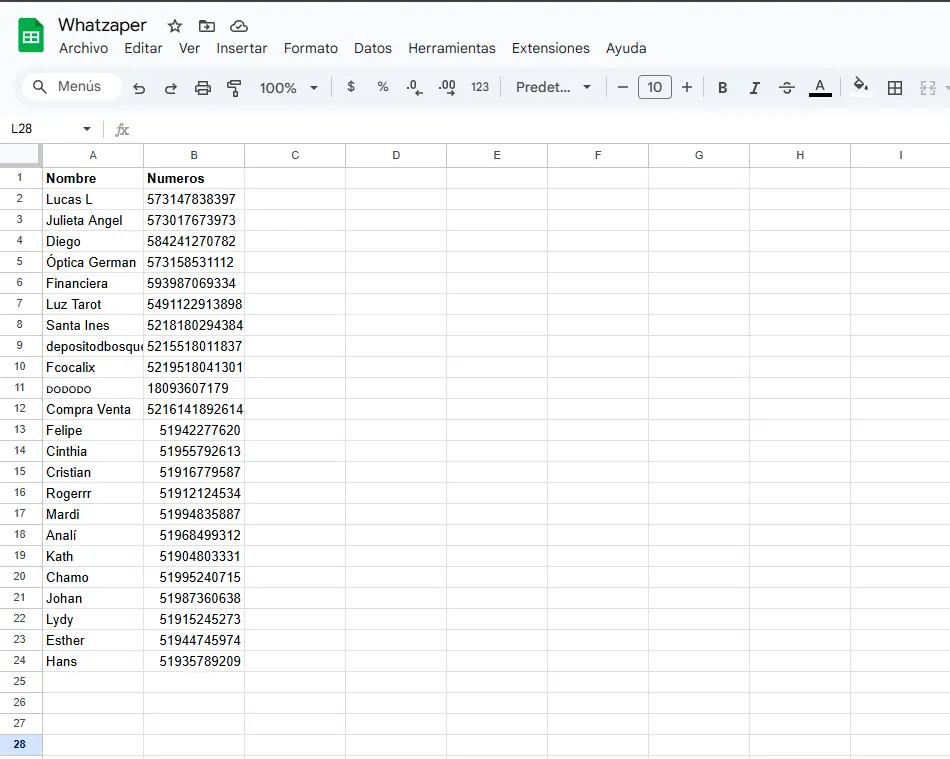Image resolution: width=950 pixels, height=759 pixels.
Task: Expand the font family dropdown
Action: pos(554,88)
